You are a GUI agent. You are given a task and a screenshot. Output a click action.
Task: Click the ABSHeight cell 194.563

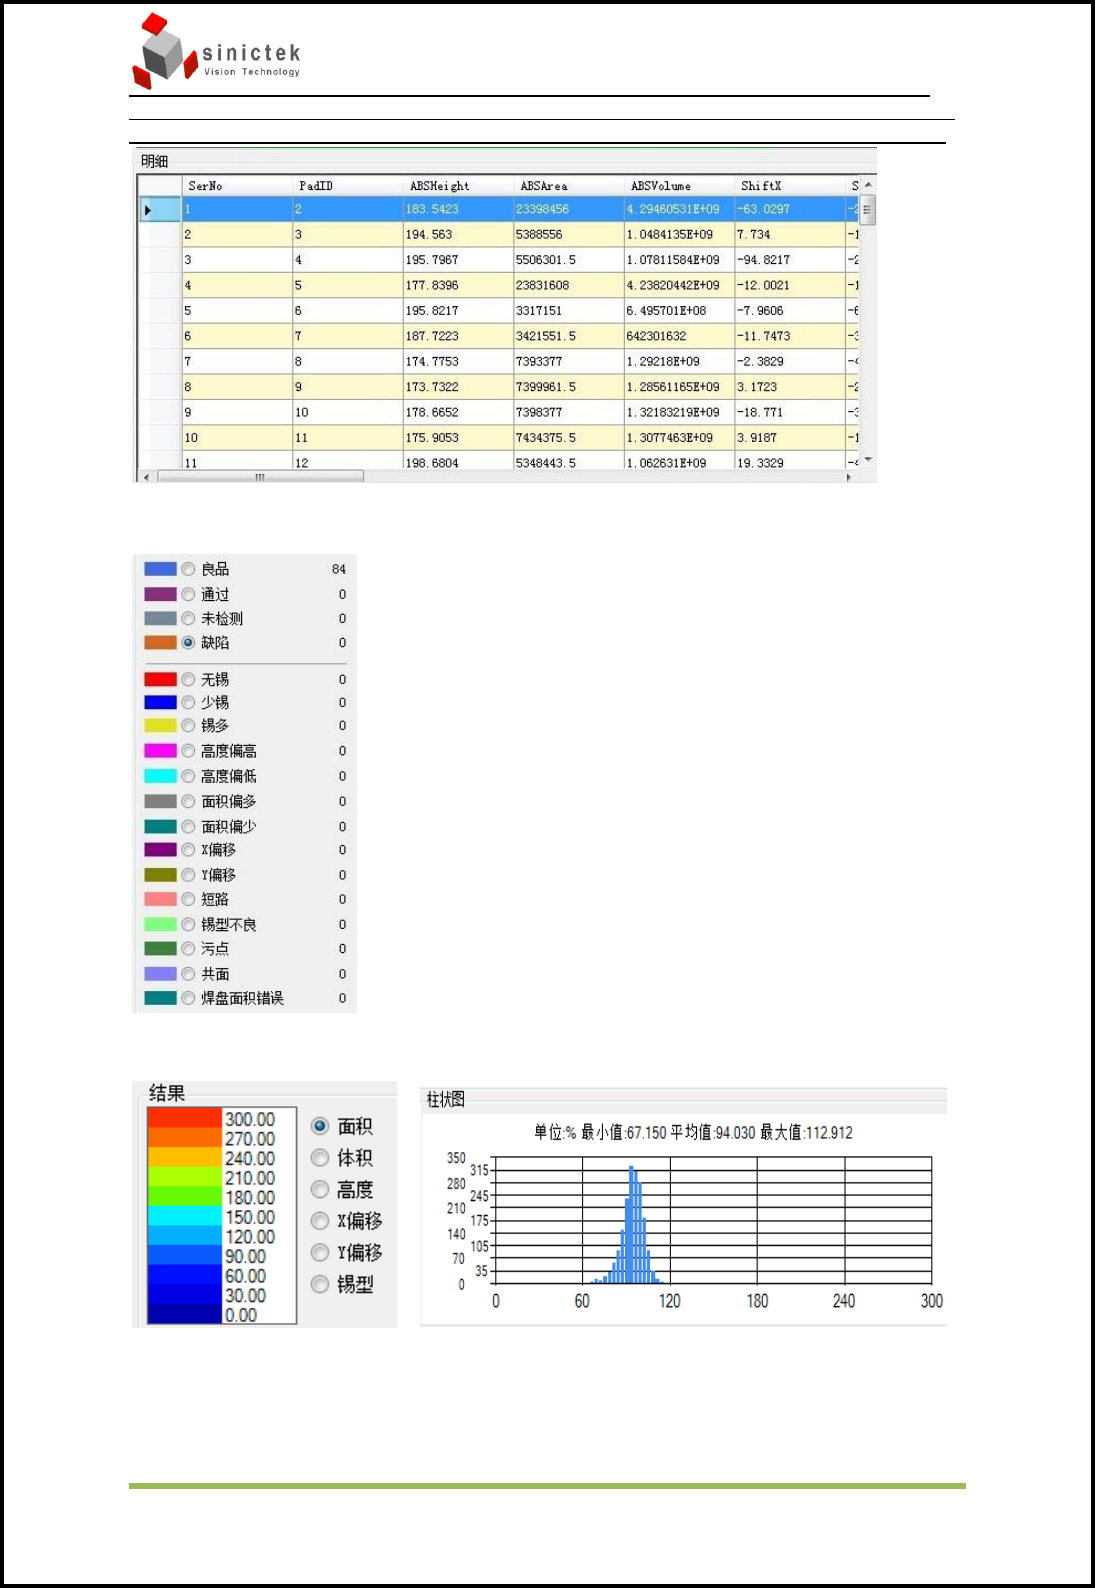[x=458, y=234]
